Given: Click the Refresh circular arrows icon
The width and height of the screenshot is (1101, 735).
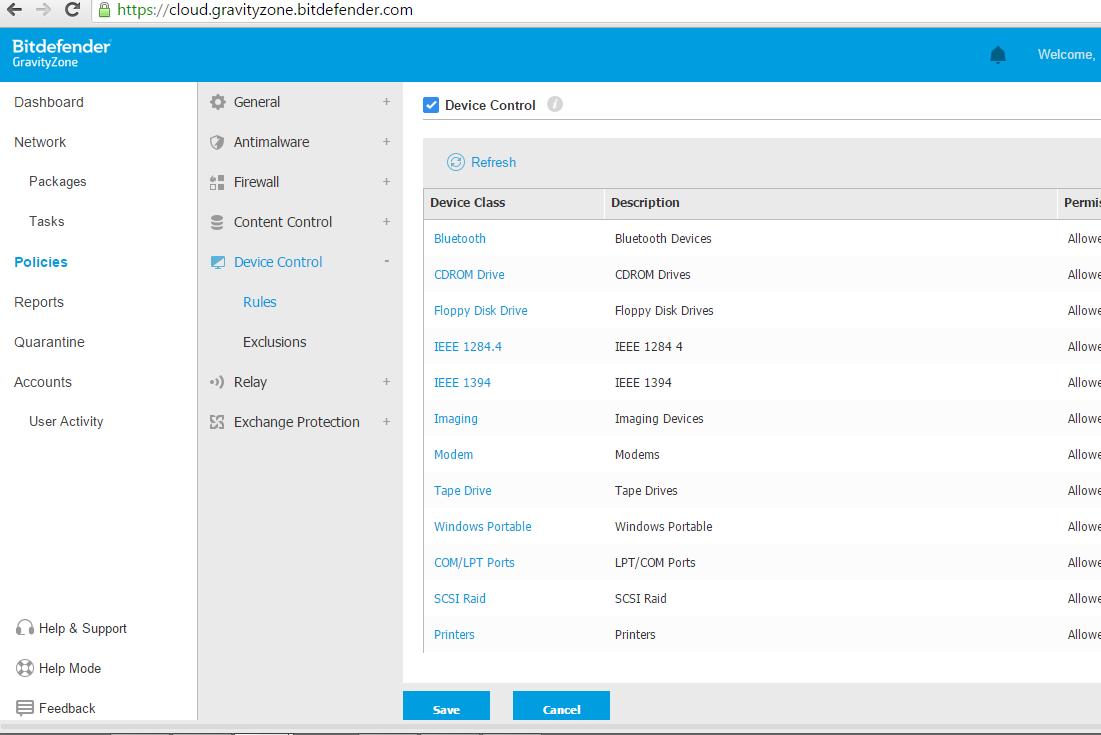Looking at the screenshot, I should (456, 162).
